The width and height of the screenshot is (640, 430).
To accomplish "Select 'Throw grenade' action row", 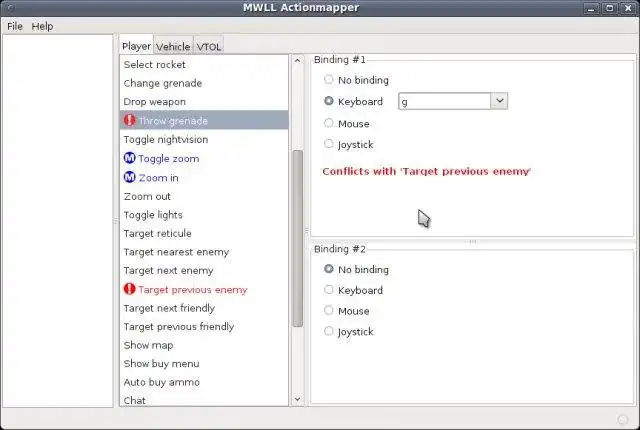I will (204, 120).
